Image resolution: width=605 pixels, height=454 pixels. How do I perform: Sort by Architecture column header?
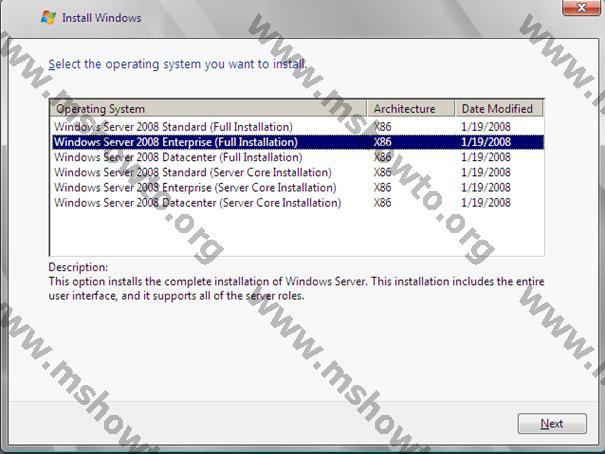point(411,108)
